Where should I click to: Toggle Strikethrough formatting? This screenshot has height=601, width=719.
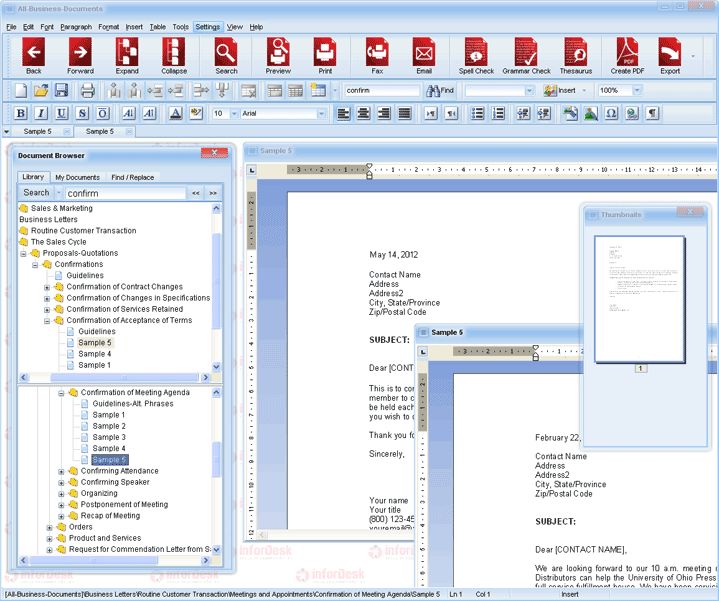click(82, 113)
